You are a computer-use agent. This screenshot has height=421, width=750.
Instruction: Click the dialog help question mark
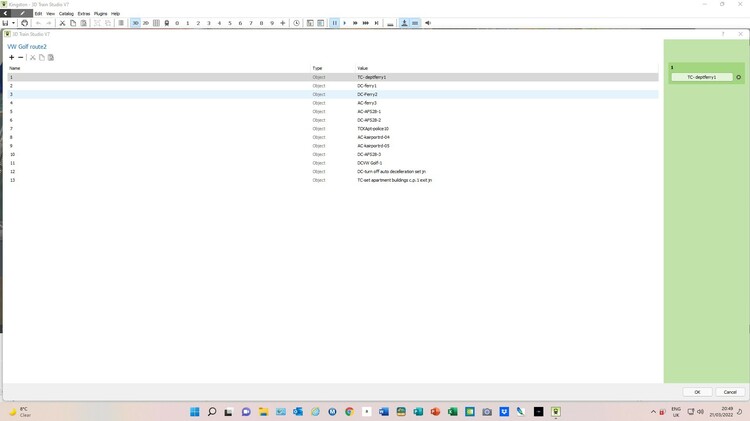point(723,34)
